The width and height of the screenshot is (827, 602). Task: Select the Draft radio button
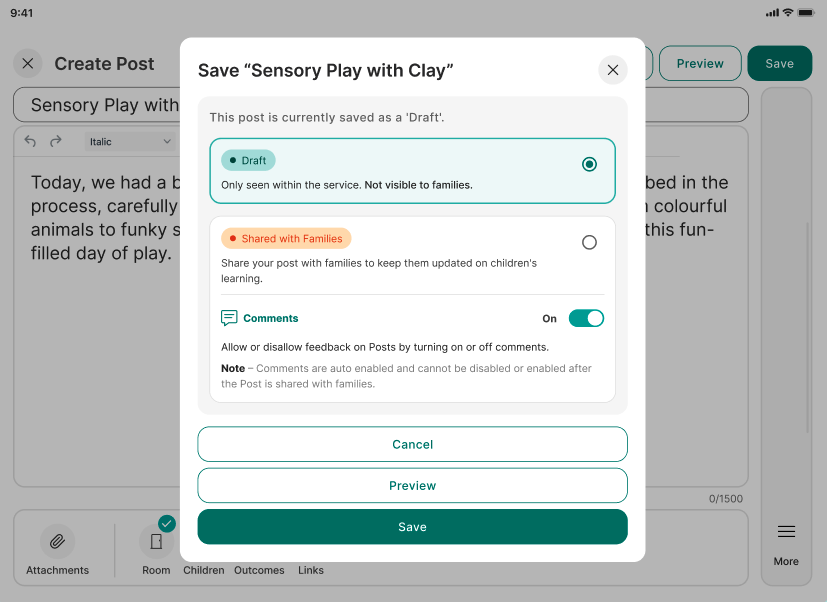[589, 163]
